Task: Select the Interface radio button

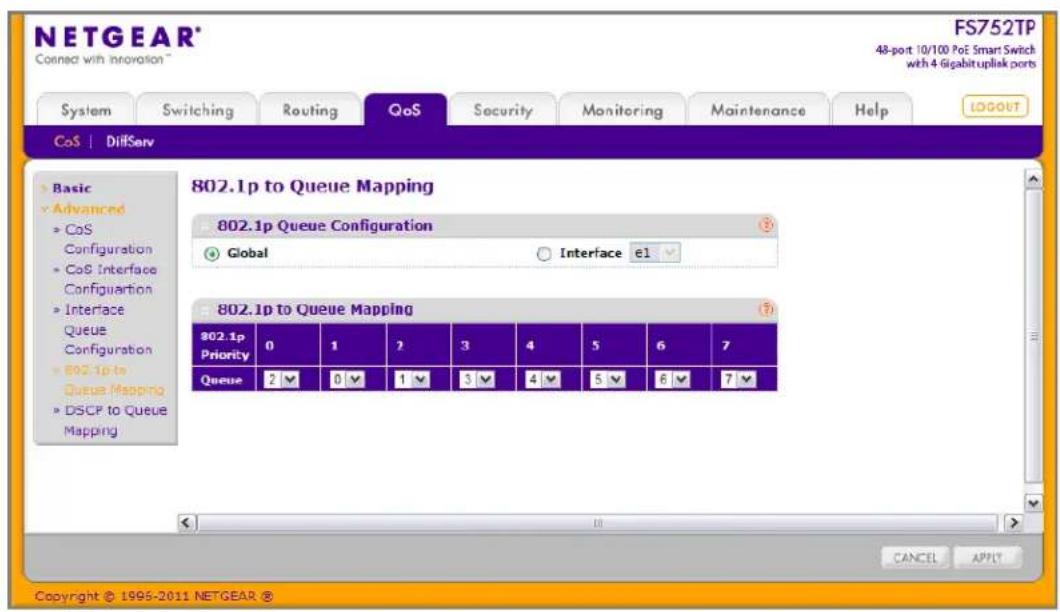Action: (544, 254)
